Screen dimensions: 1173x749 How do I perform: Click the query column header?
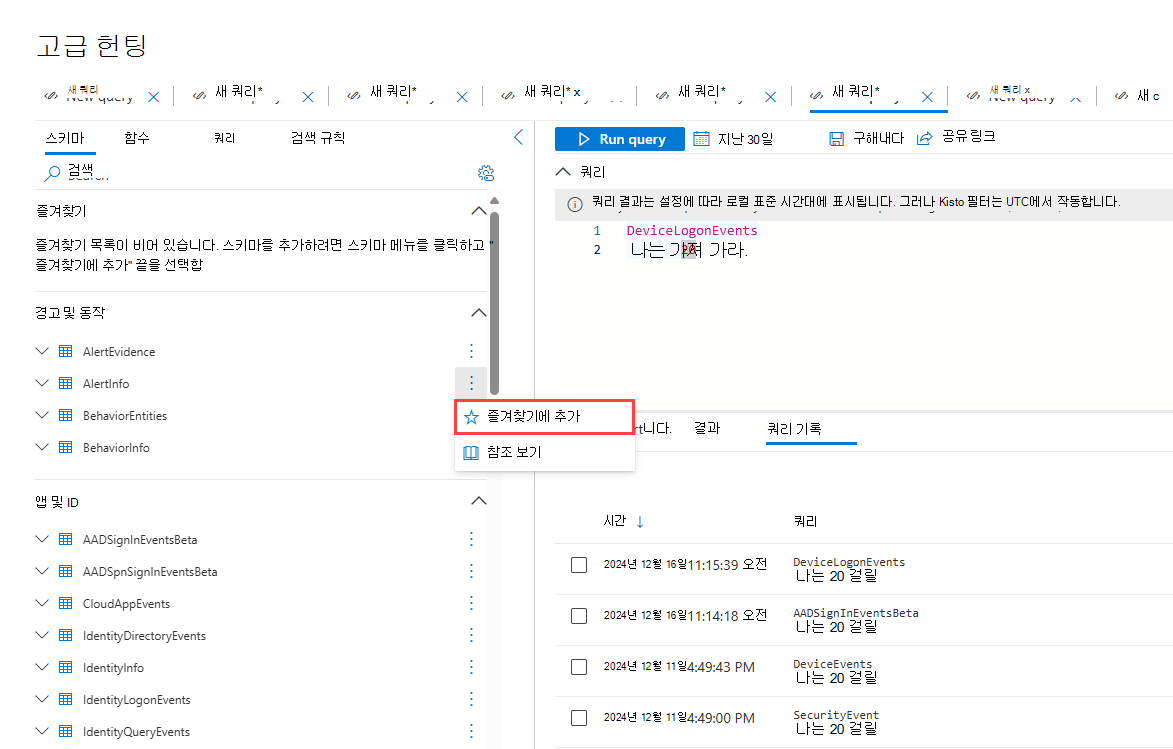(806, 522)
